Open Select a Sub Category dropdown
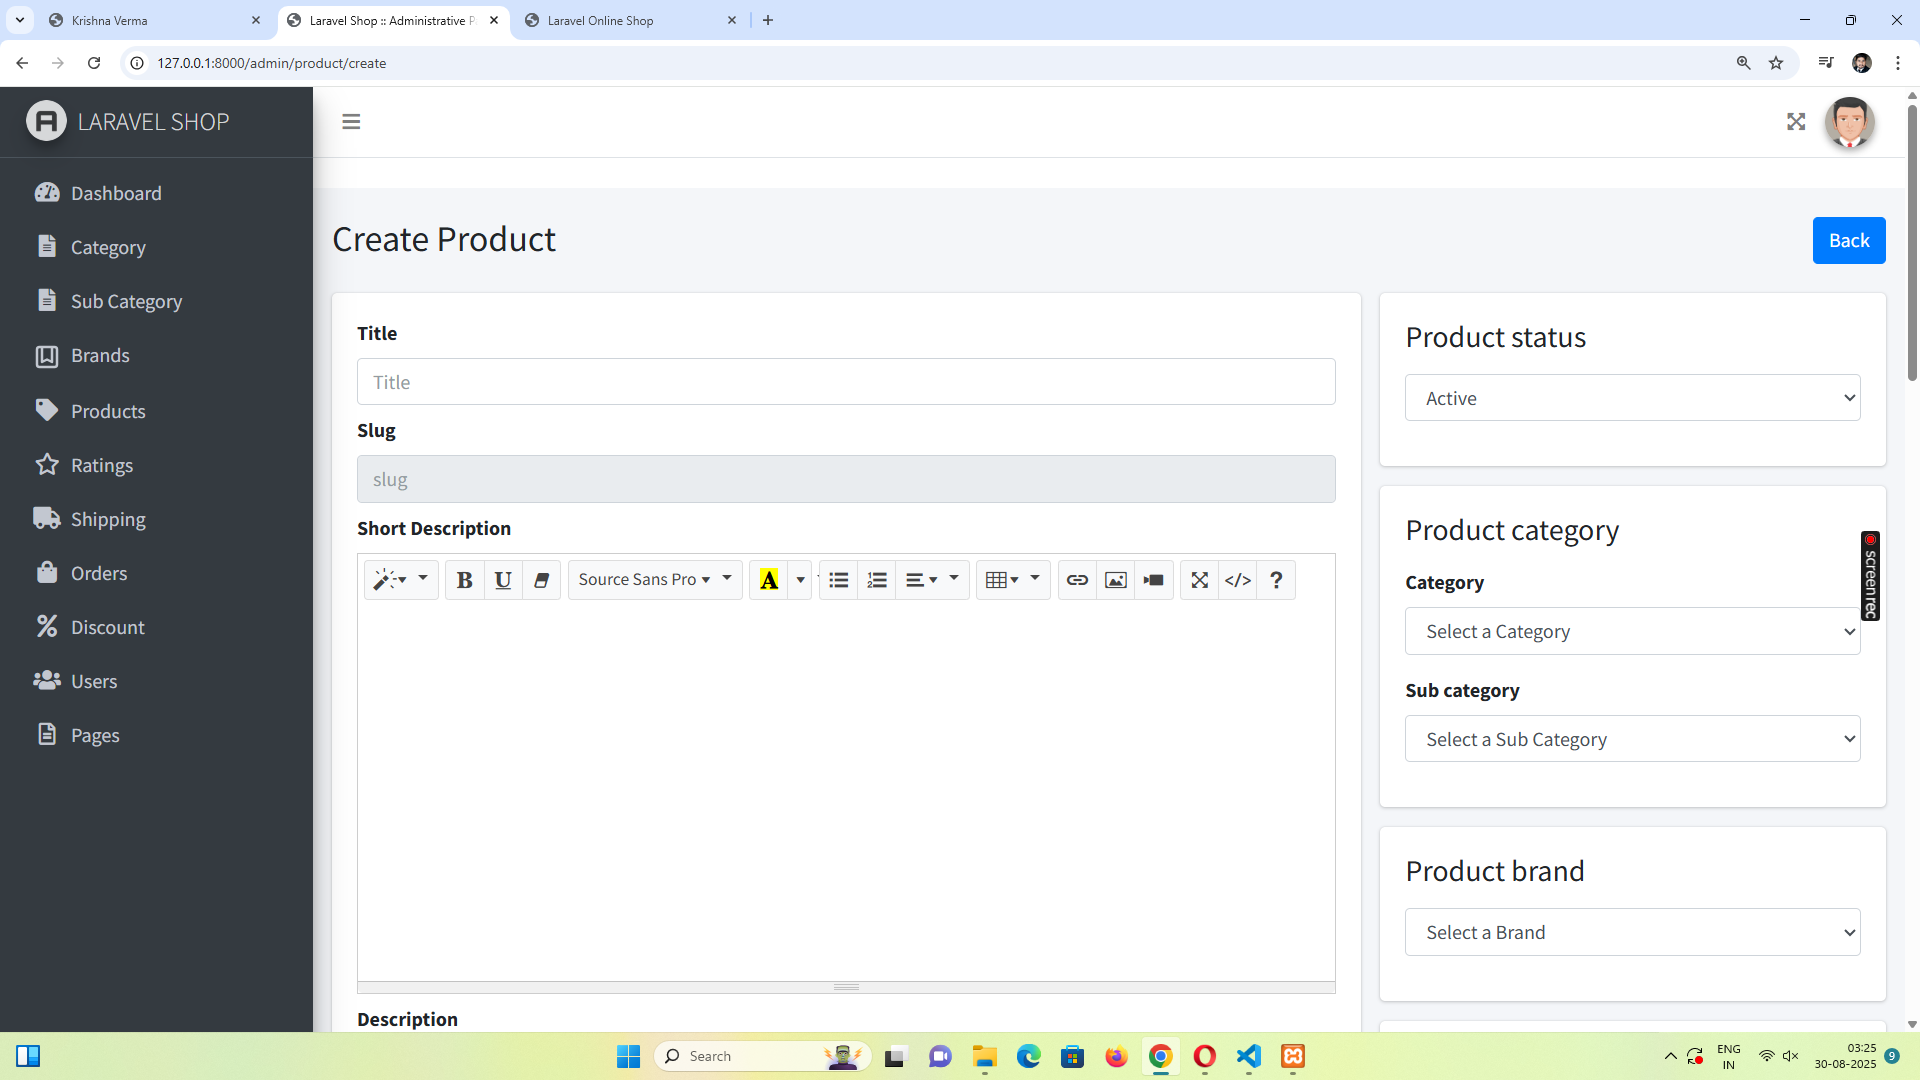 1632,740
